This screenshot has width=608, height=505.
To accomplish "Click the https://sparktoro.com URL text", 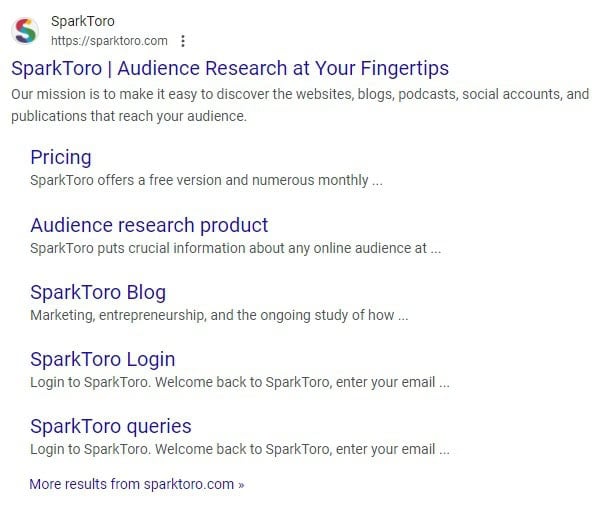I will (x=109, y=41).
